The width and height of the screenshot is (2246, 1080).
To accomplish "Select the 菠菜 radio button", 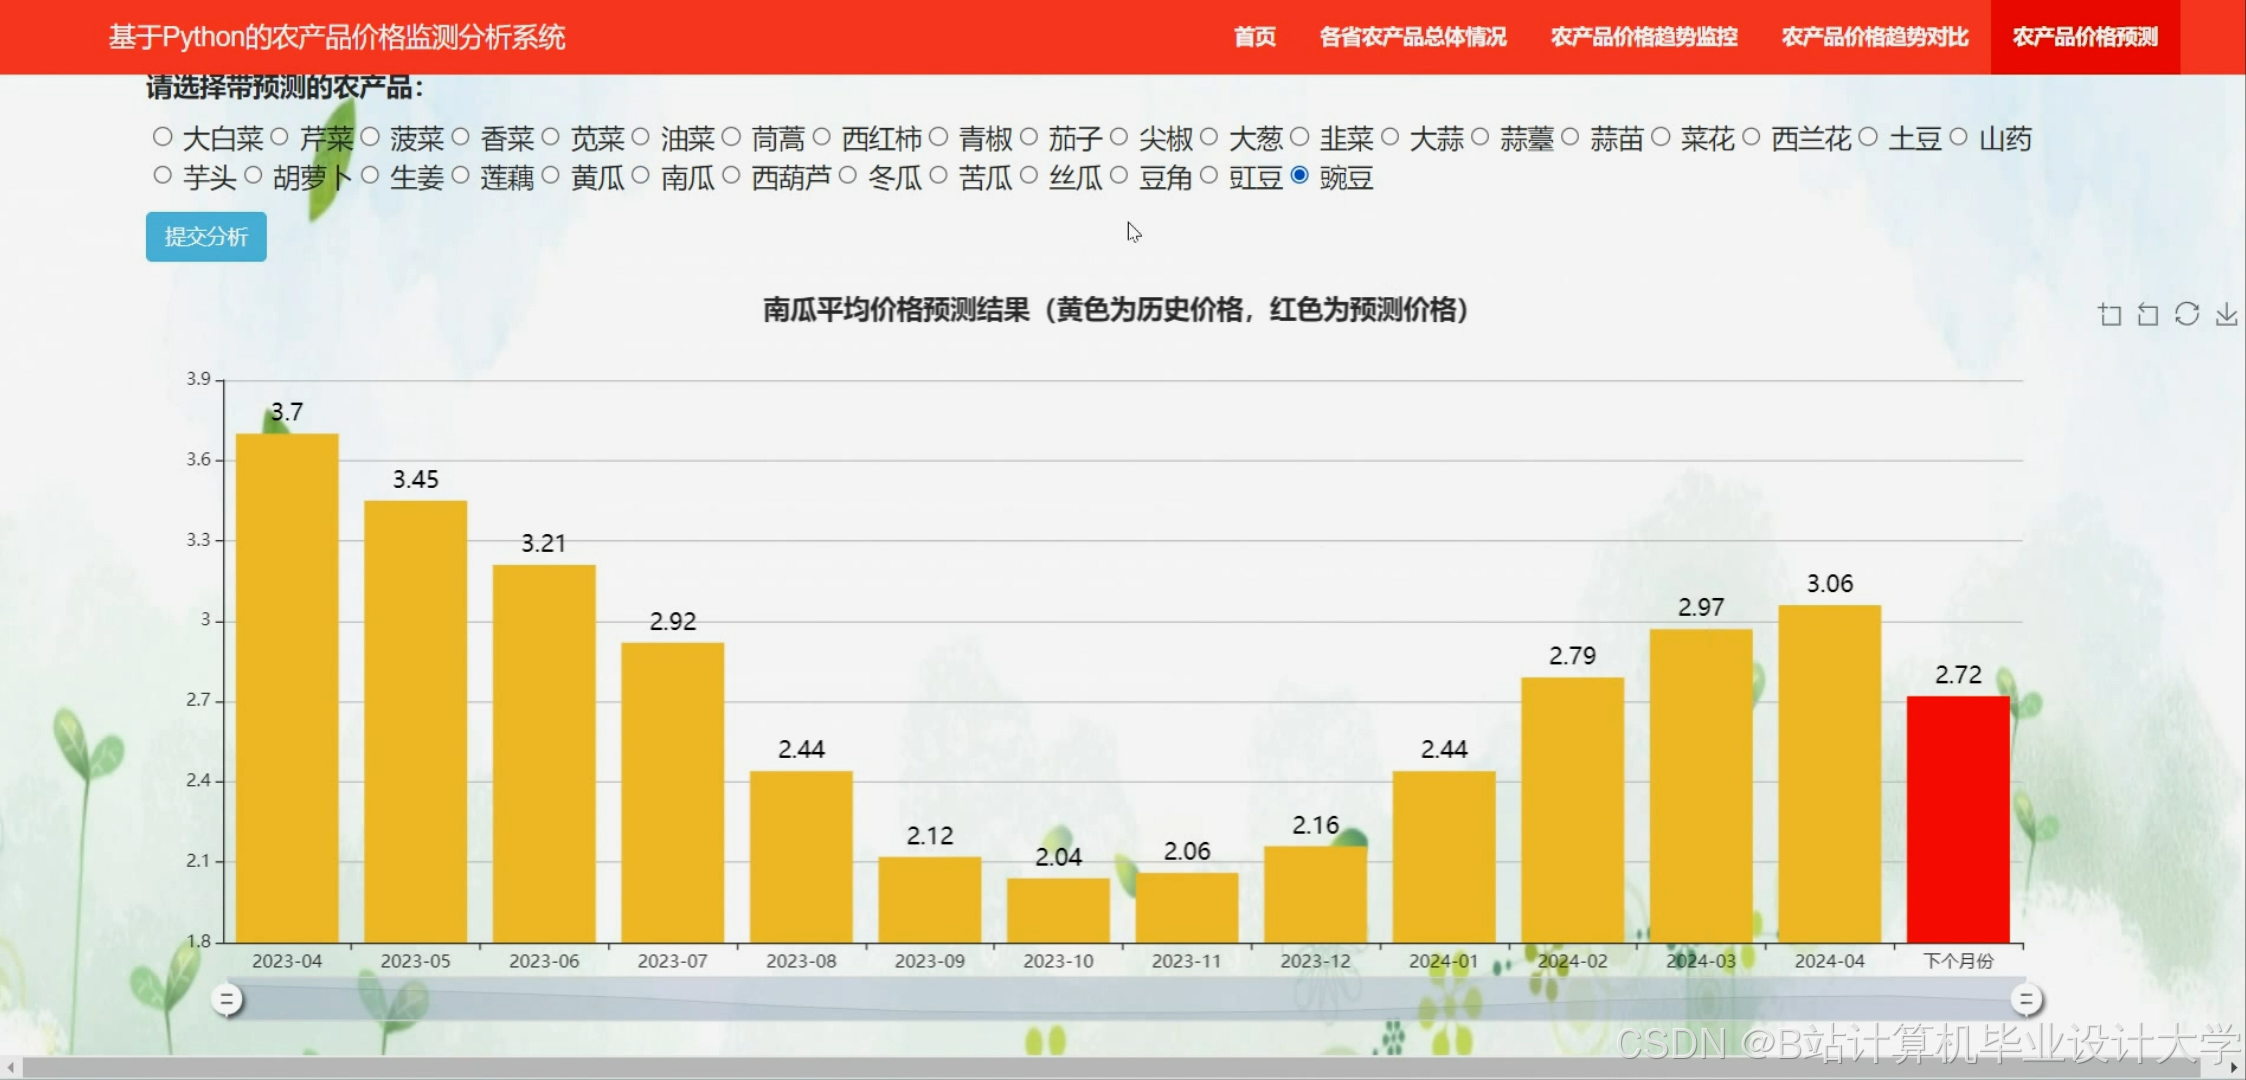I will coord(370,136).
